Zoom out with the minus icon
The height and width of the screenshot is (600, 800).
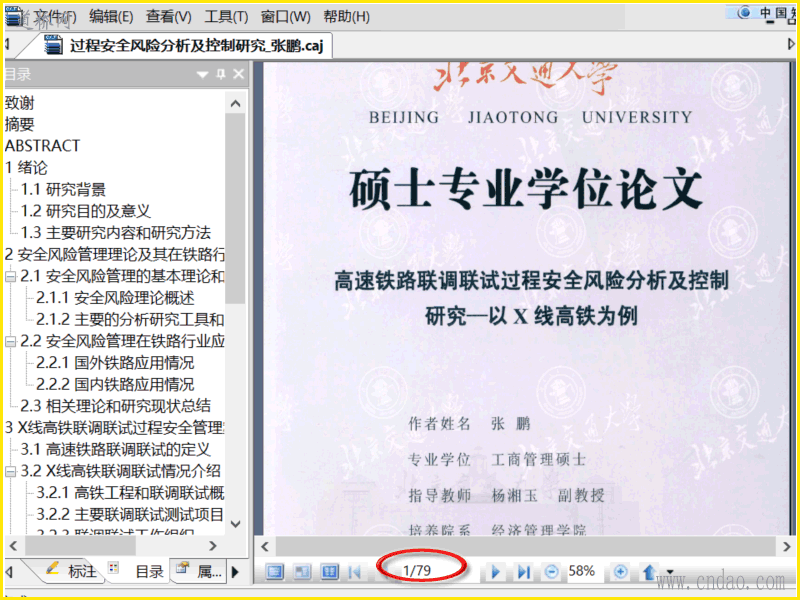(x=551, y=571)
